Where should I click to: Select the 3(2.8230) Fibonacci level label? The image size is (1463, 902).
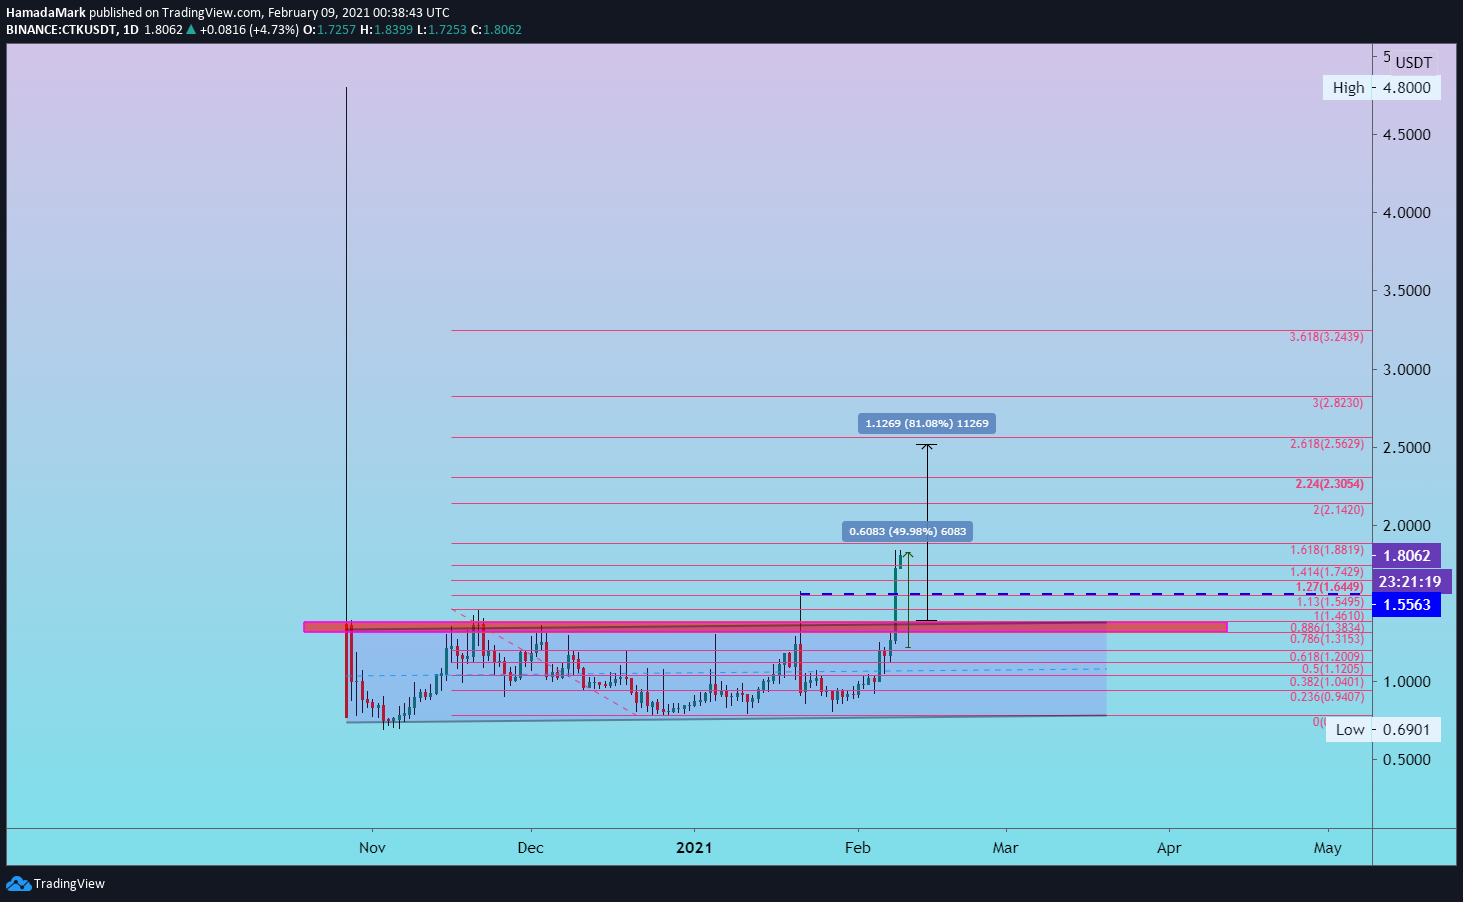pyautogui.click(x=1338, y=403)
